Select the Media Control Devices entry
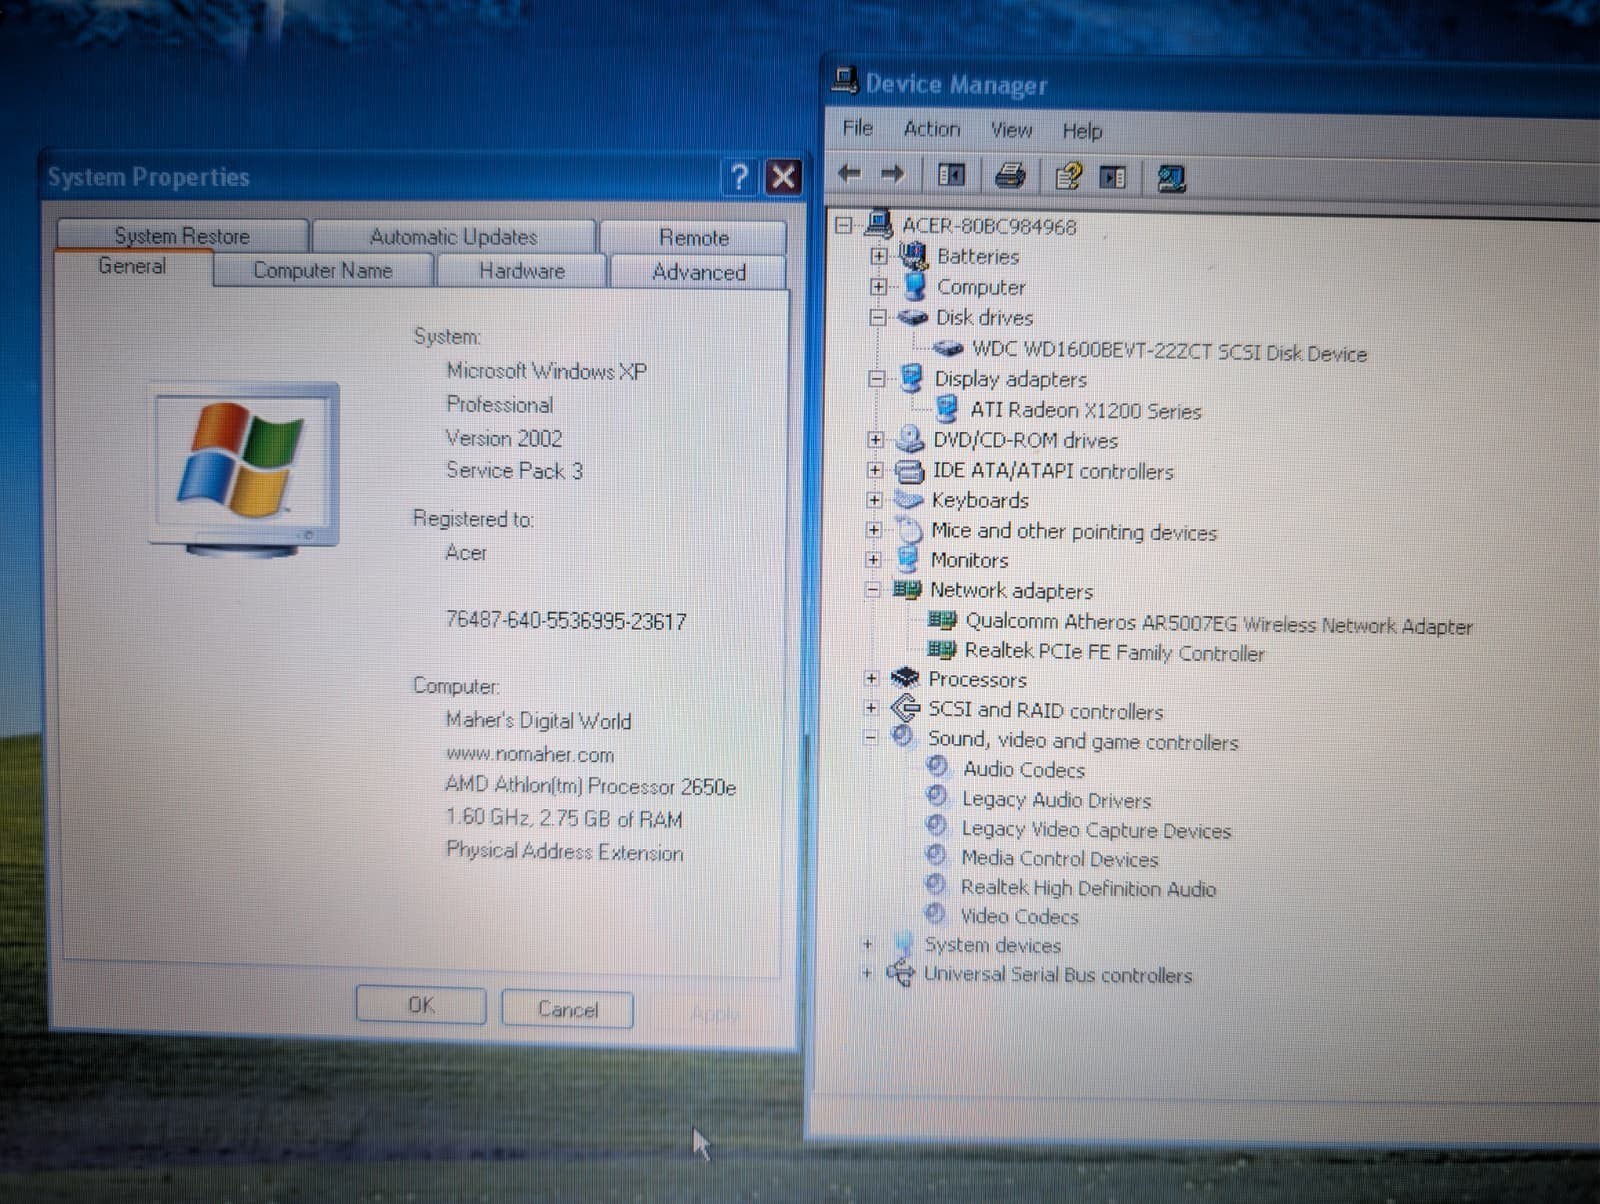The width and height of the screenshot is (1600, 1204). (1059, 858)
